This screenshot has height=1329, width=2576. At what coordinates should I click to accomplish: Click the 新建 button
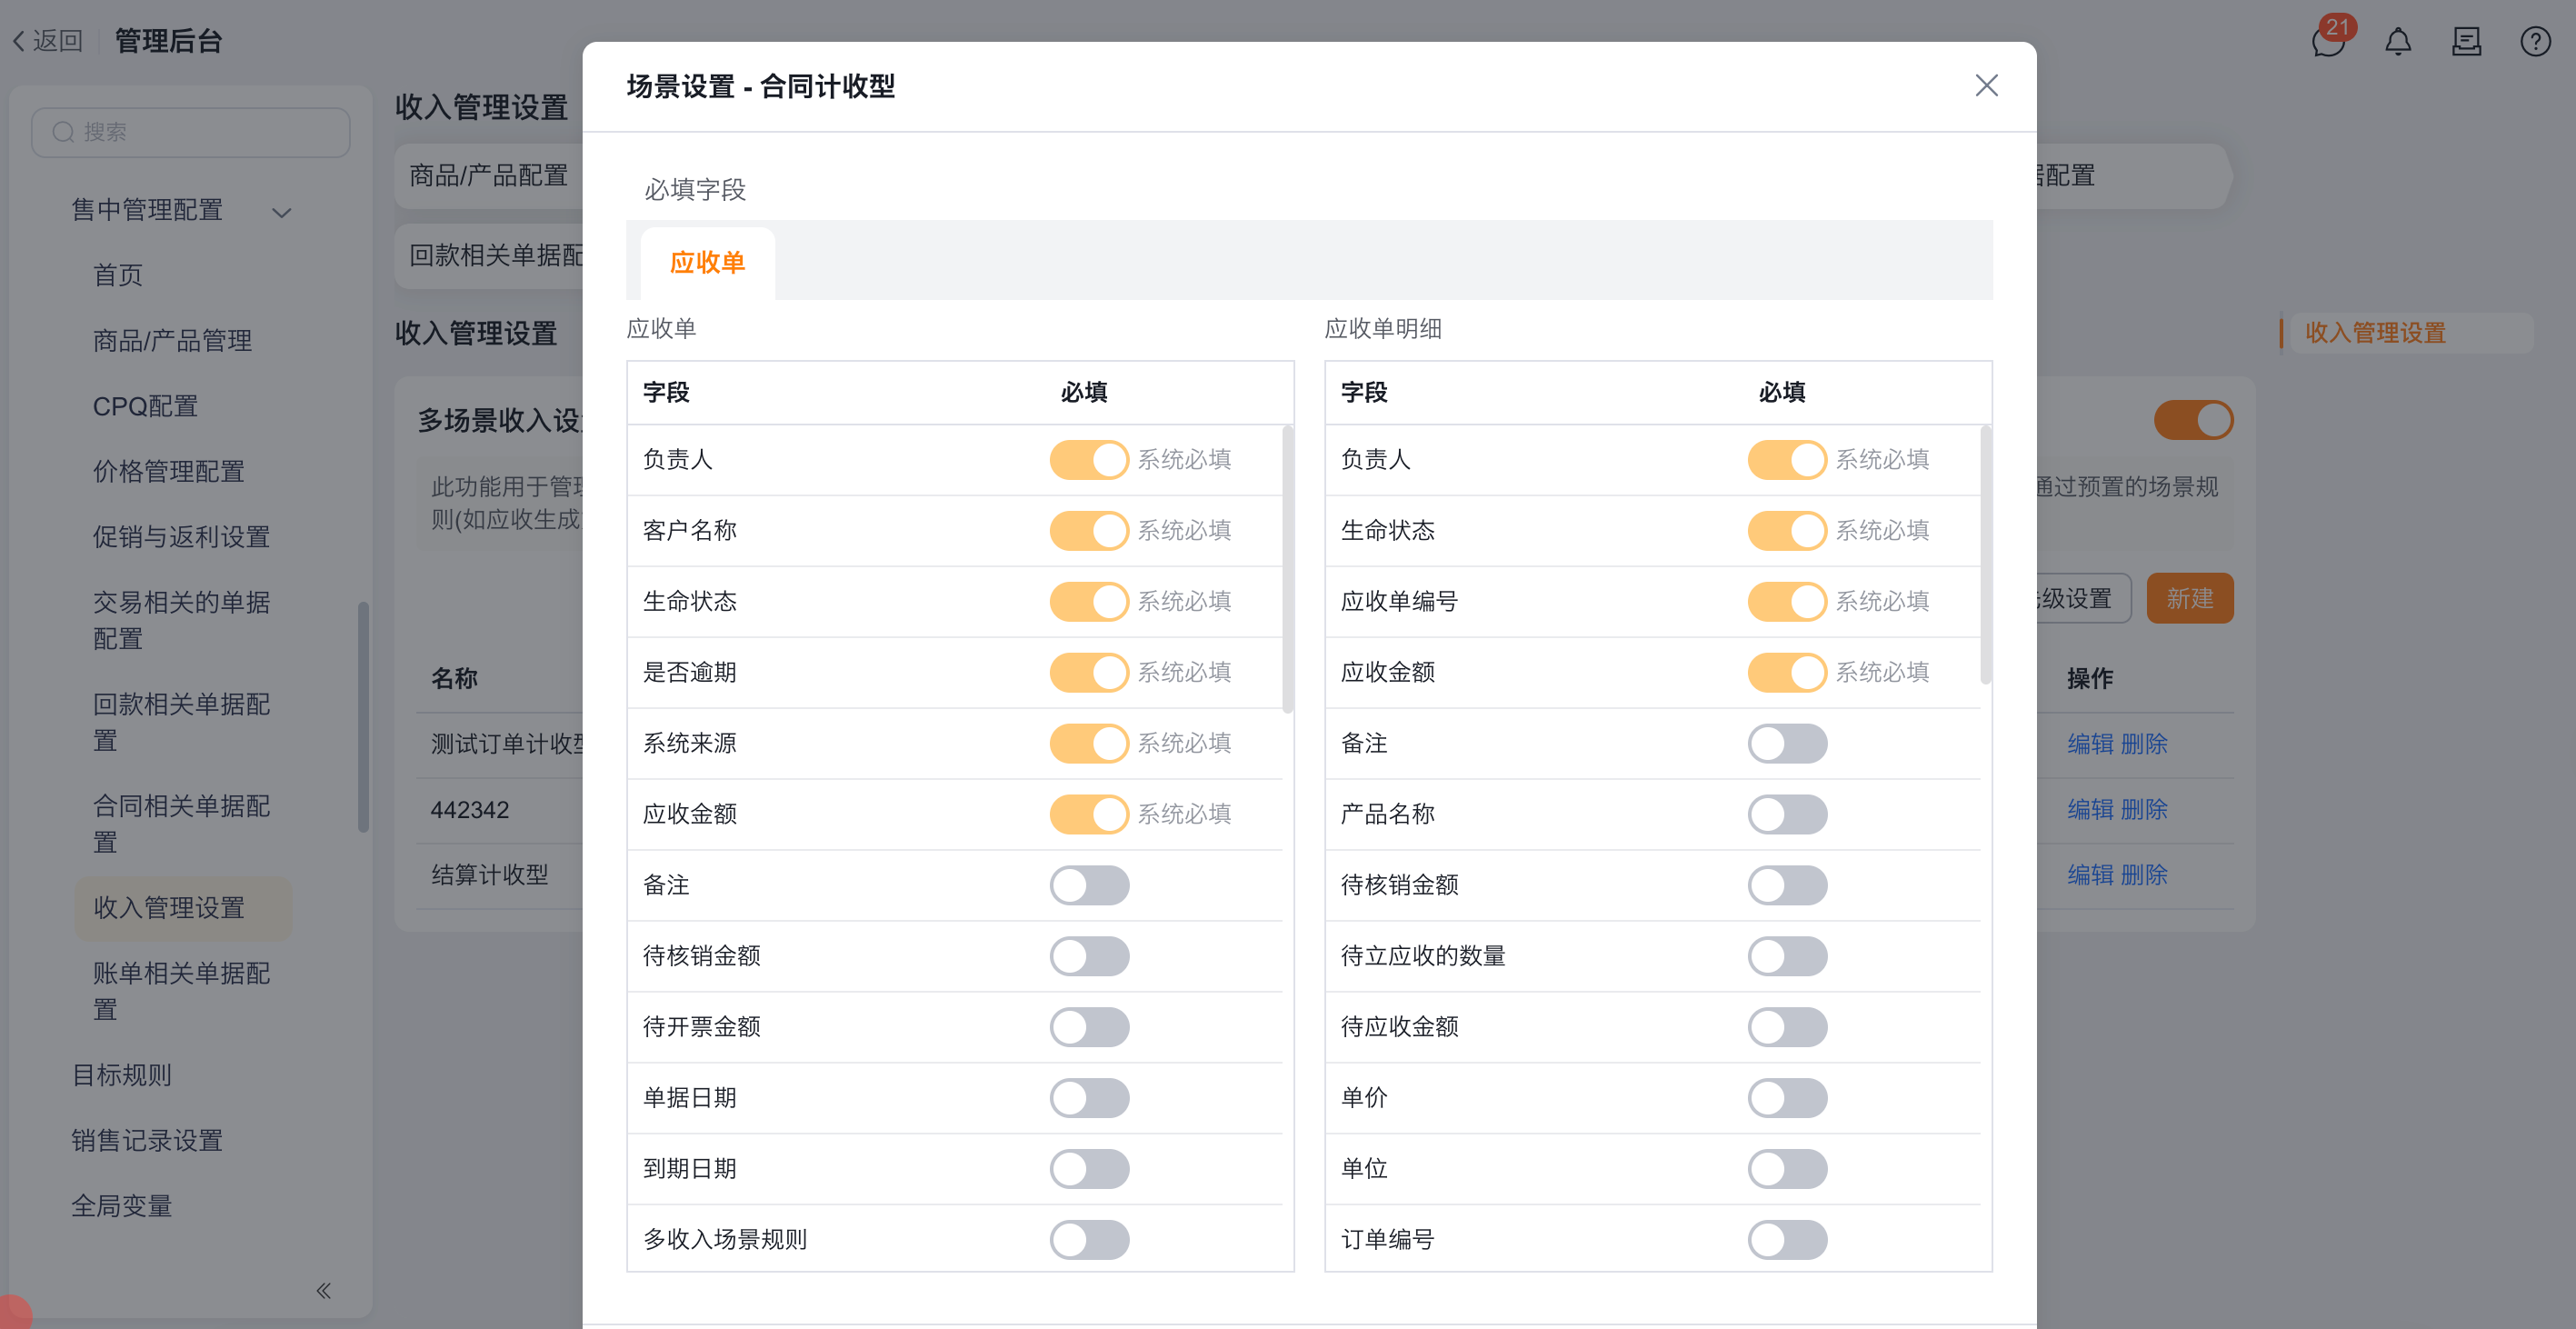click(2189, 598)
